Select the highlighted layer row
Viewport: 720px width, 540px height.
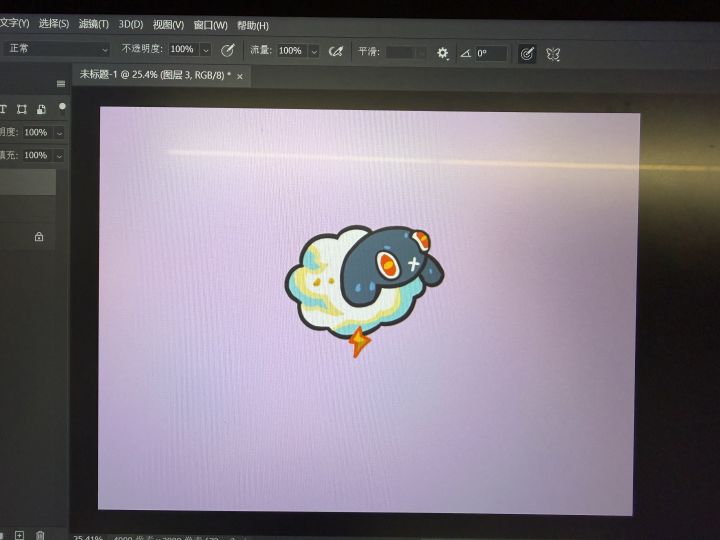[28, 182]
